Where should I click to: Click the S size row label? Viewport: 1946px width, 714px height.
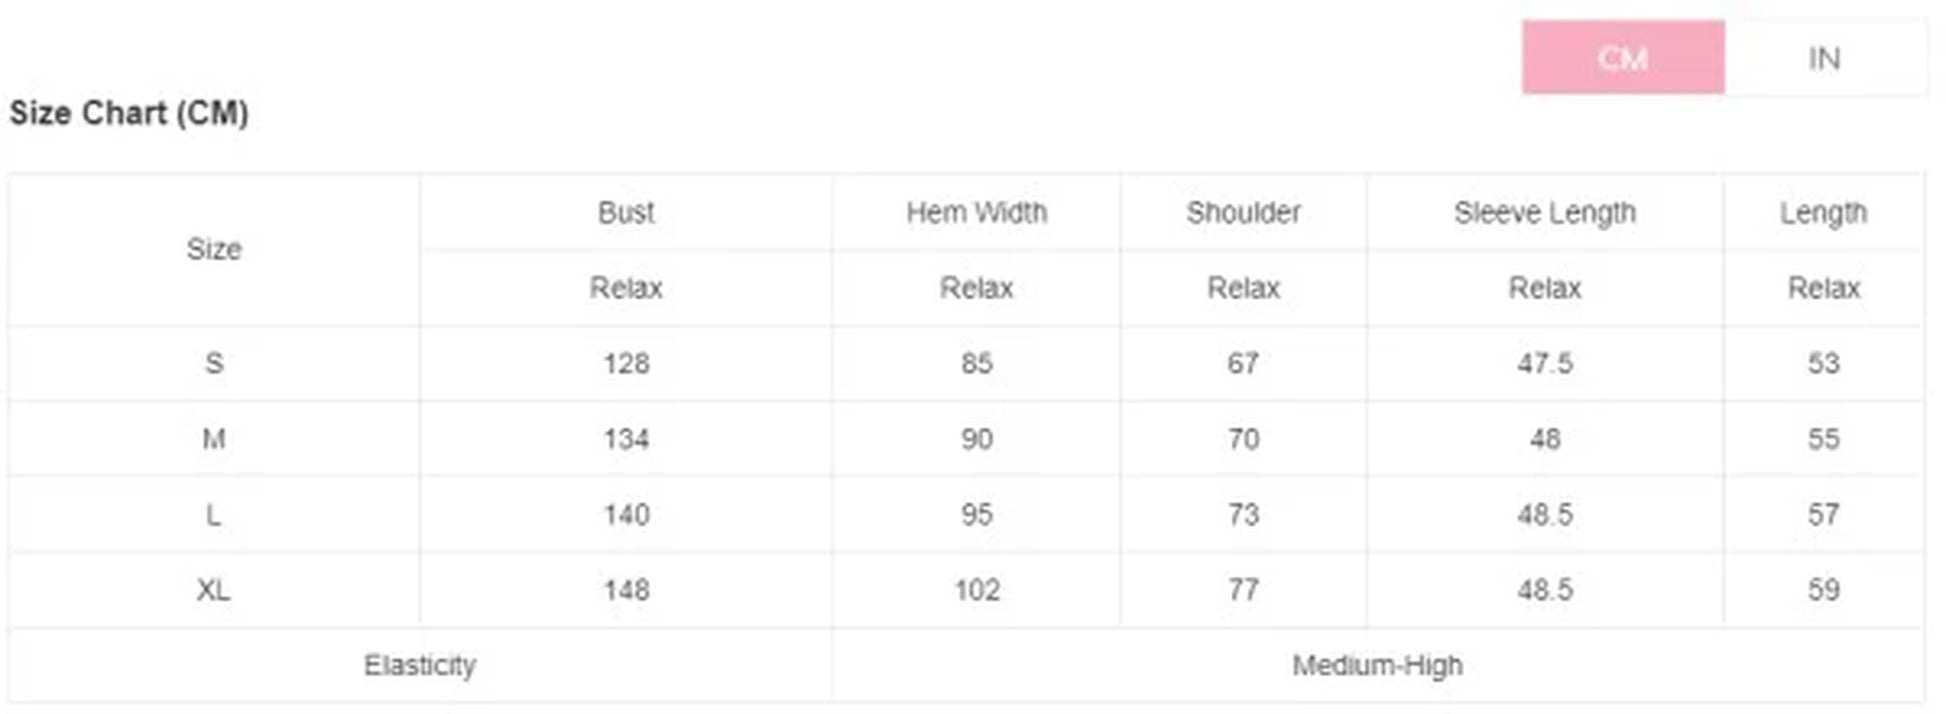click(x=214, y=363)
